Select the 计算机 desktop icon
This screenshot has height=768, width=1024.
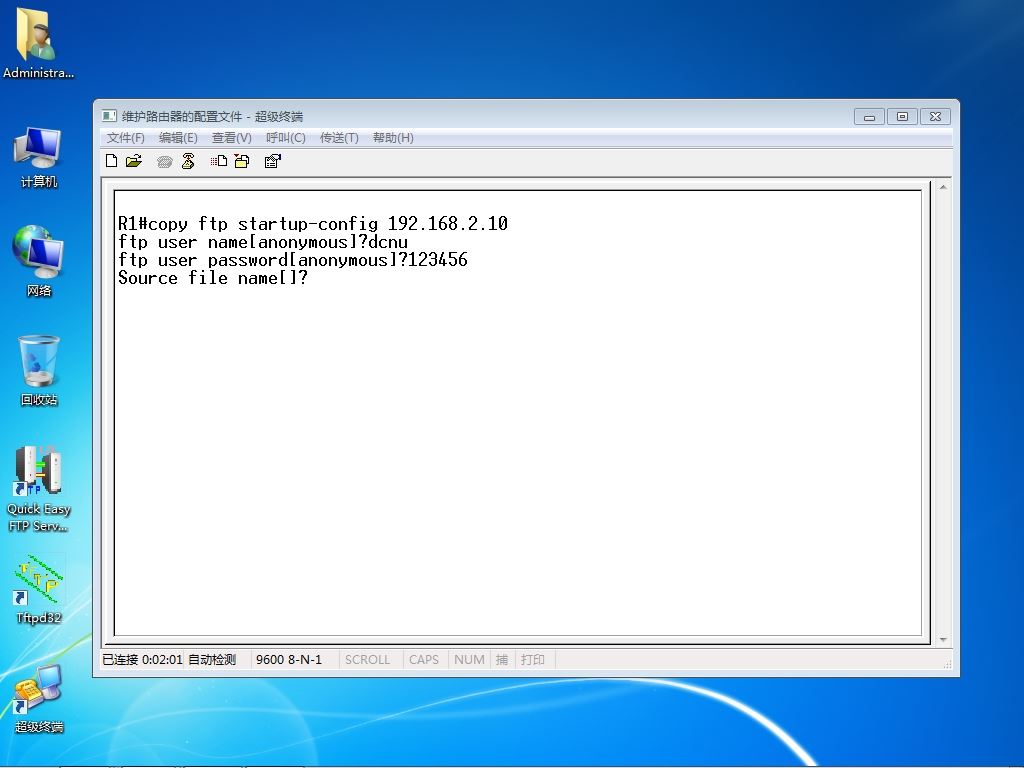(39, 157)
